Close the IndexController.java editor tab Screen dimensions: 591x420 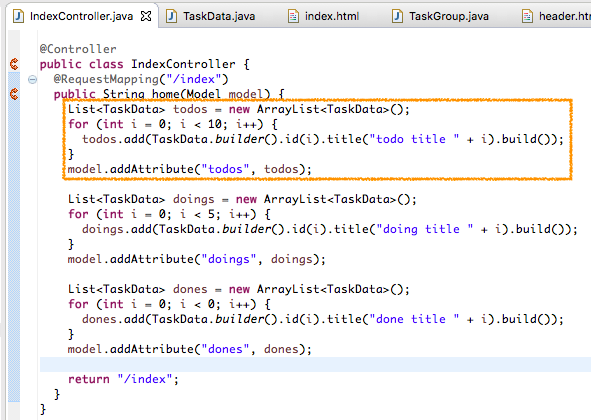point(146,16)
